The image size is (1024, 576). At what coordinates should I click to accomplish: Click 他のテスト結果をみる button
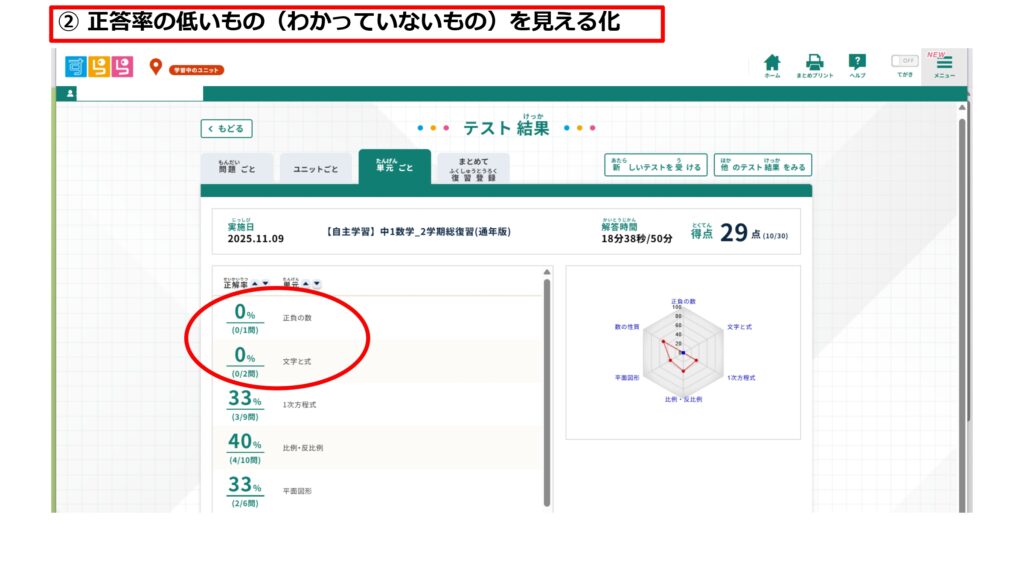coord(762,166)
